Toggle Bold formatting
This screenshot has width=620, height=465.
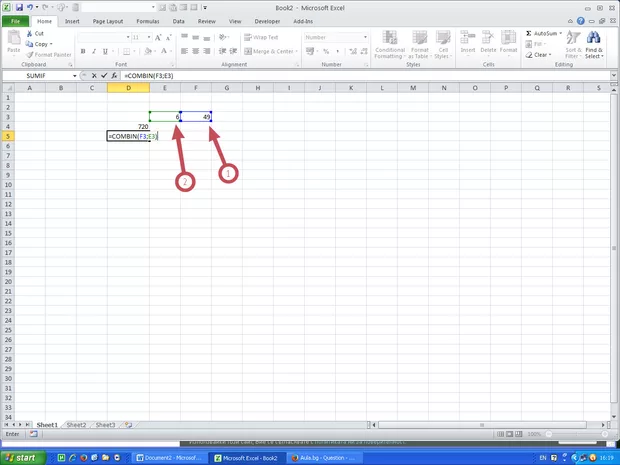(x=83, y=51)
